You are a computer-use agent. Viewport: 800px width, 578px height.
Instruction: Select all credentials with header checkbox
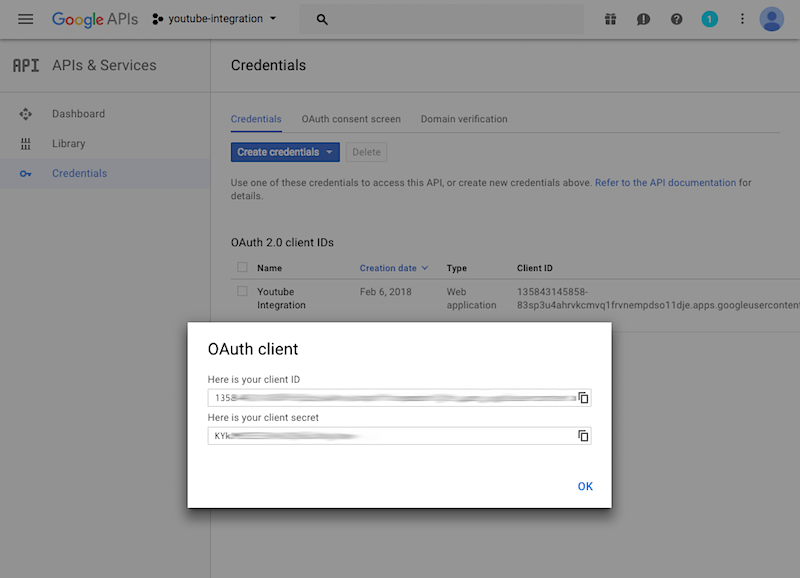(242, 268)
